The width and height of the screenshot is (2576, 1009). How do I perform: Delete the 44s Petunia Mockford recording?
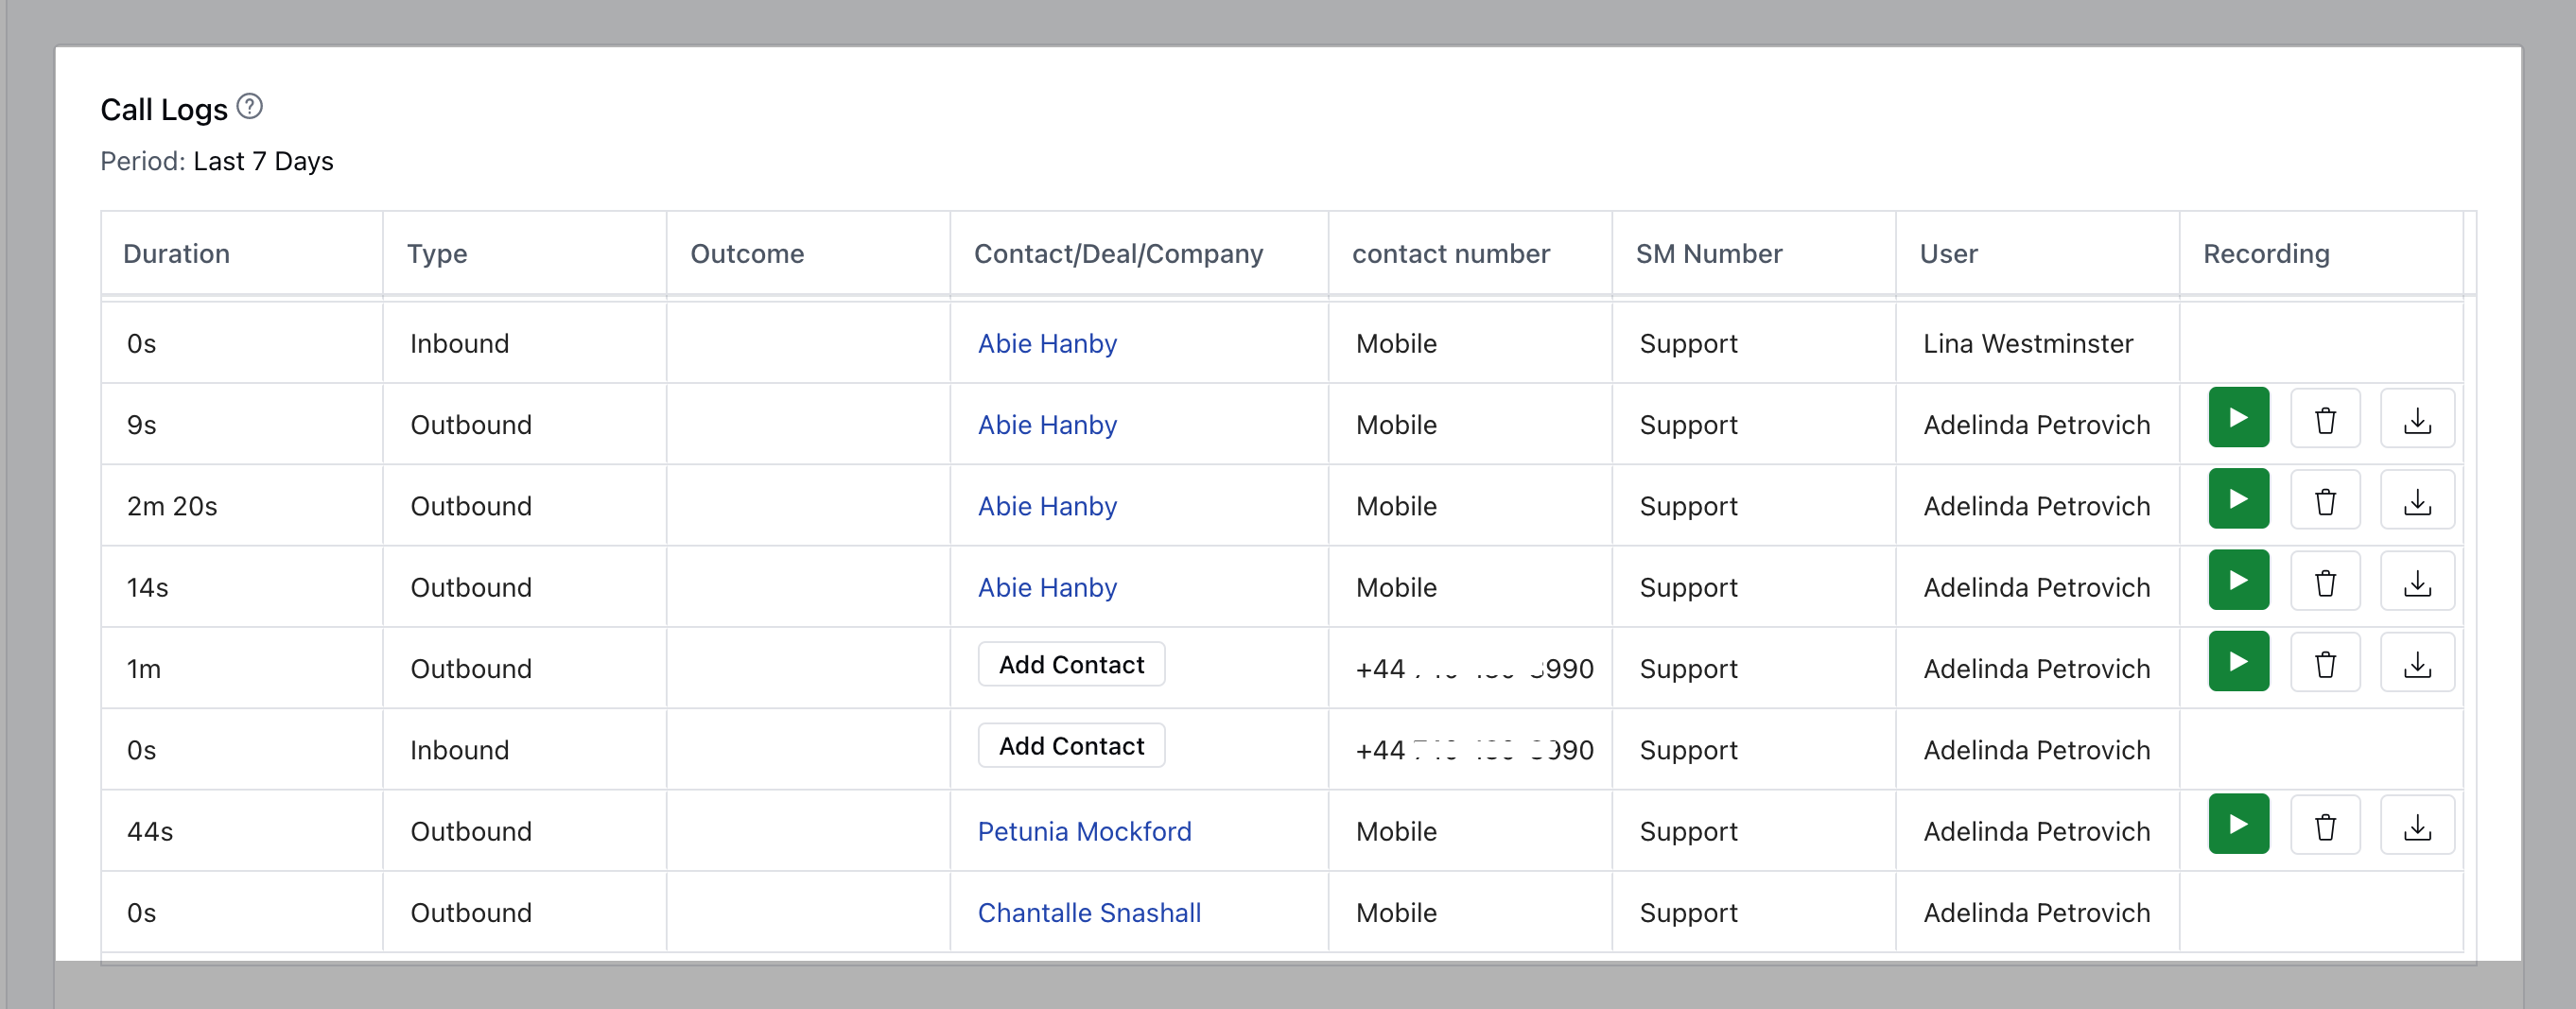click(x=2325, y=826)
